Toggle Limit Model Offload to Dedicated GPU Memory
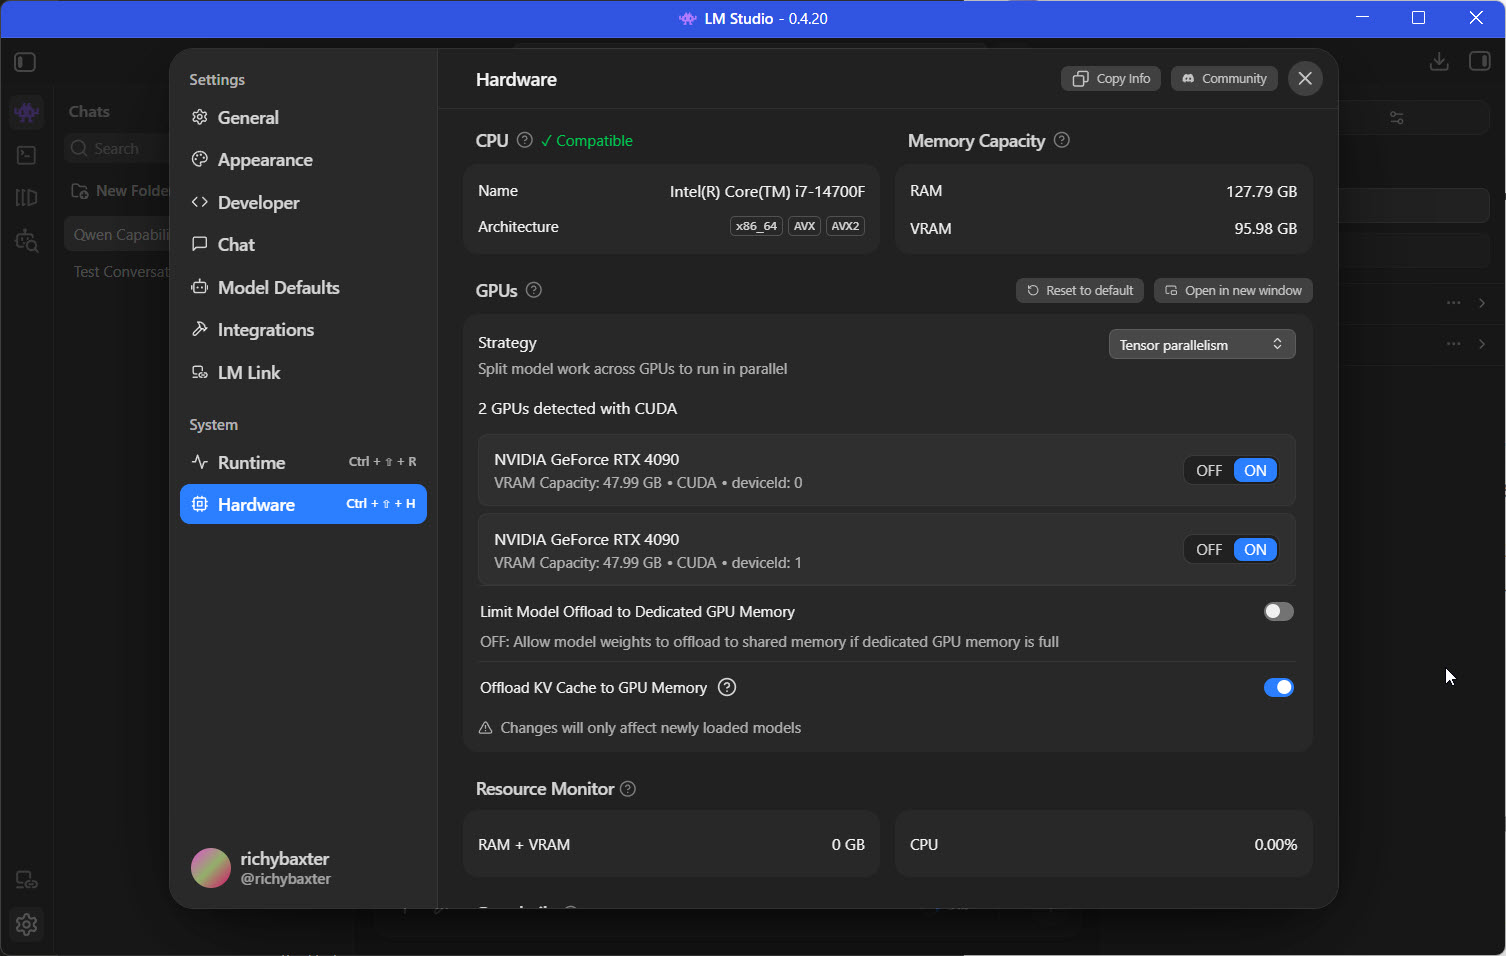Screen dimensions: 1506x956 [1278, 612]
